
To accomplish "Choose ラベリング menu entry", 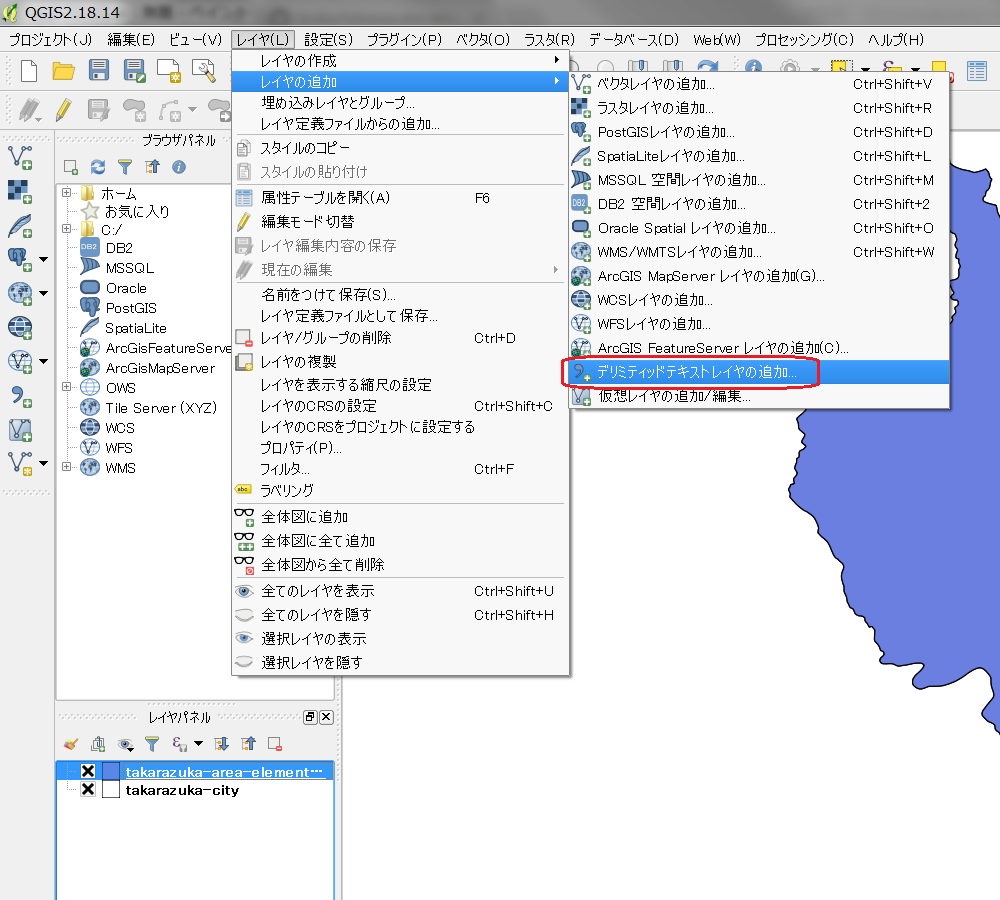I will pos(400,491).
